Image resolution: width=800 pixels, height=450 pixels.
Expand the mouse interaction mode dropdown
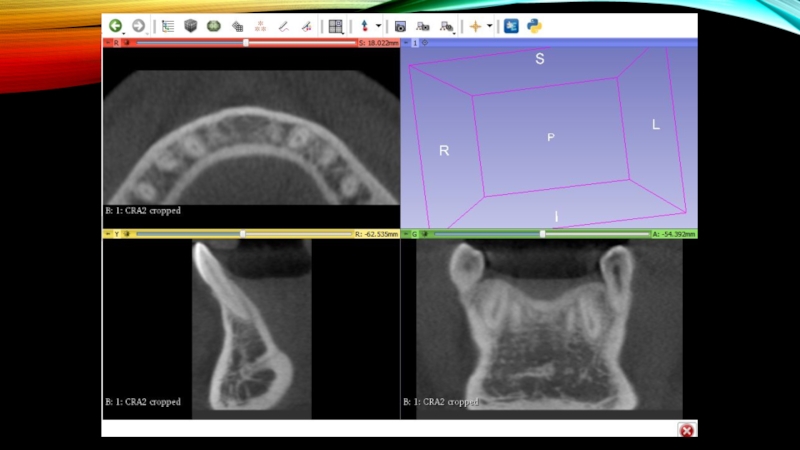pyautogui.click(x=378, y=26)
